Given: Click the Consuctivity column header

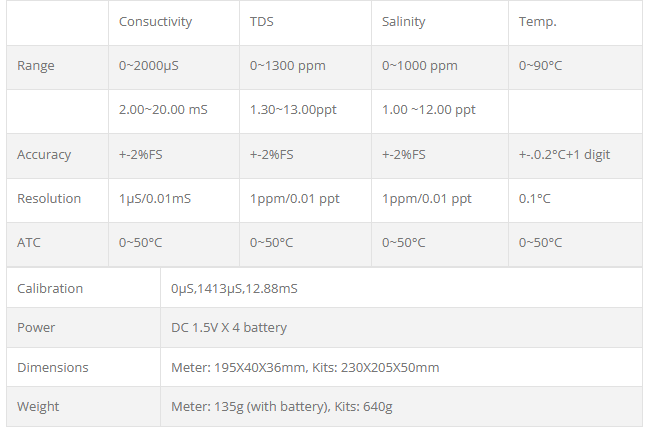Looking at the screenshot, I should coord(155,21).
